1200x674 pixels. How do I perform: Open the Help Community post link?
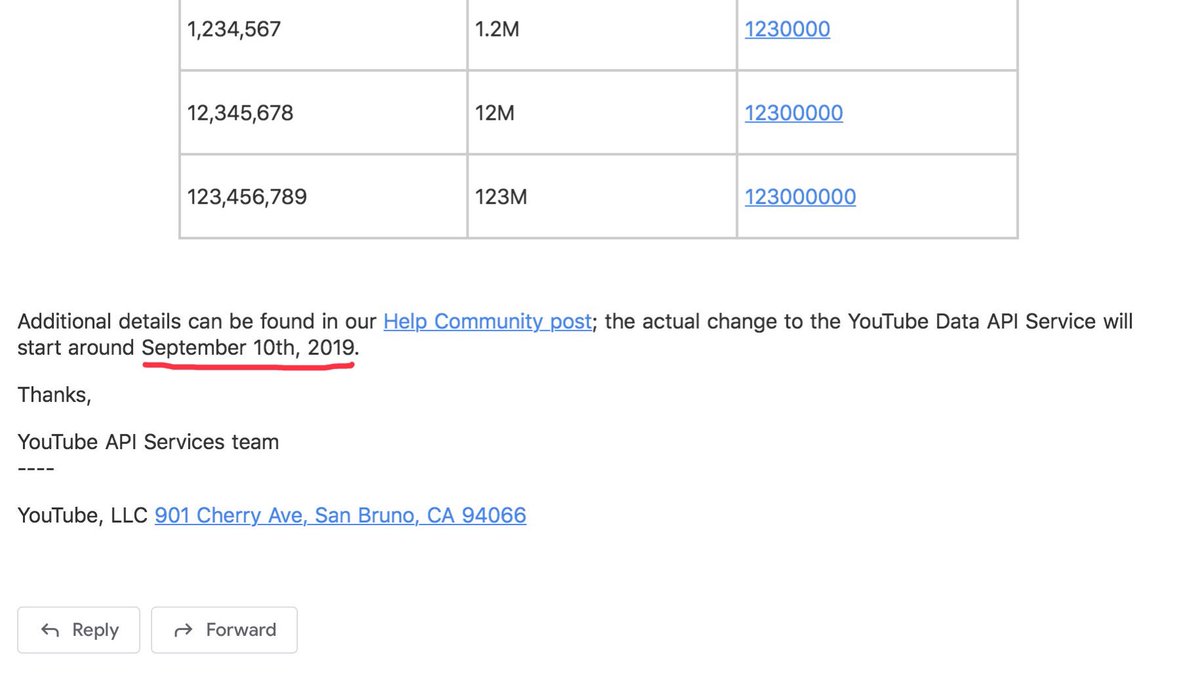tap(487, 322)
